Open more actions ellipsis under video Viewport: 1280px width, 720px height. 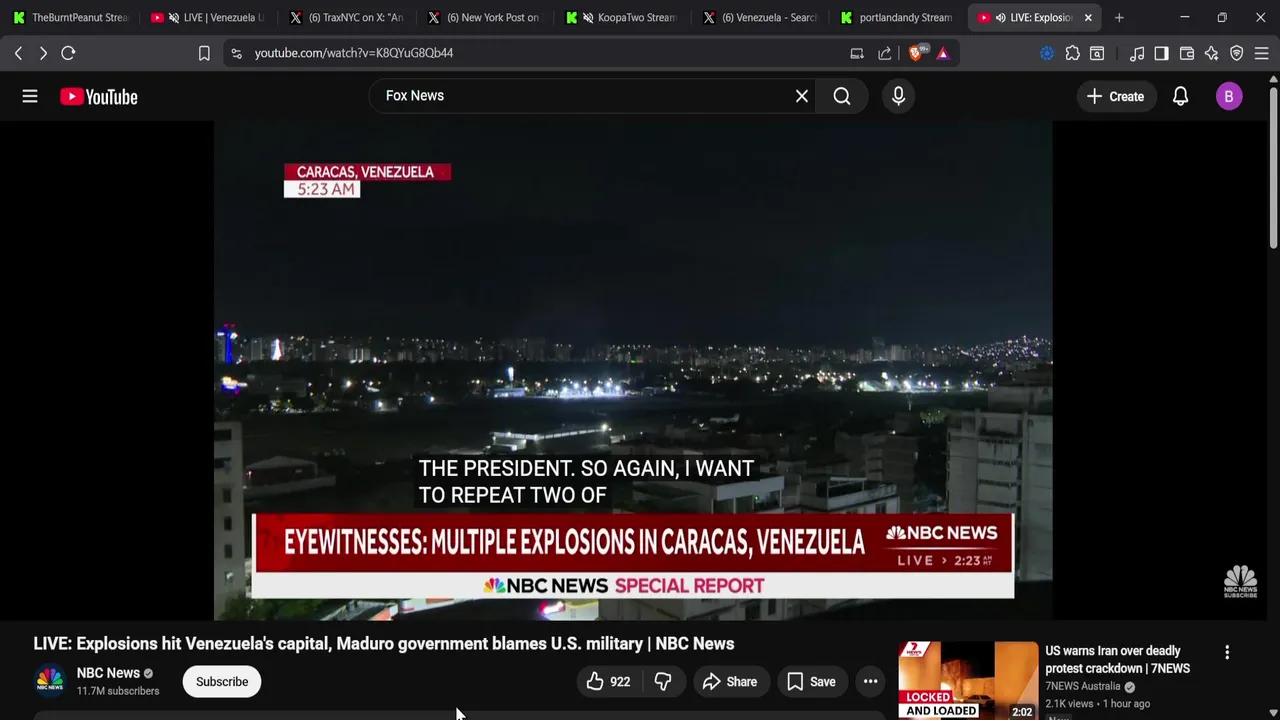(x=870, y=682)
